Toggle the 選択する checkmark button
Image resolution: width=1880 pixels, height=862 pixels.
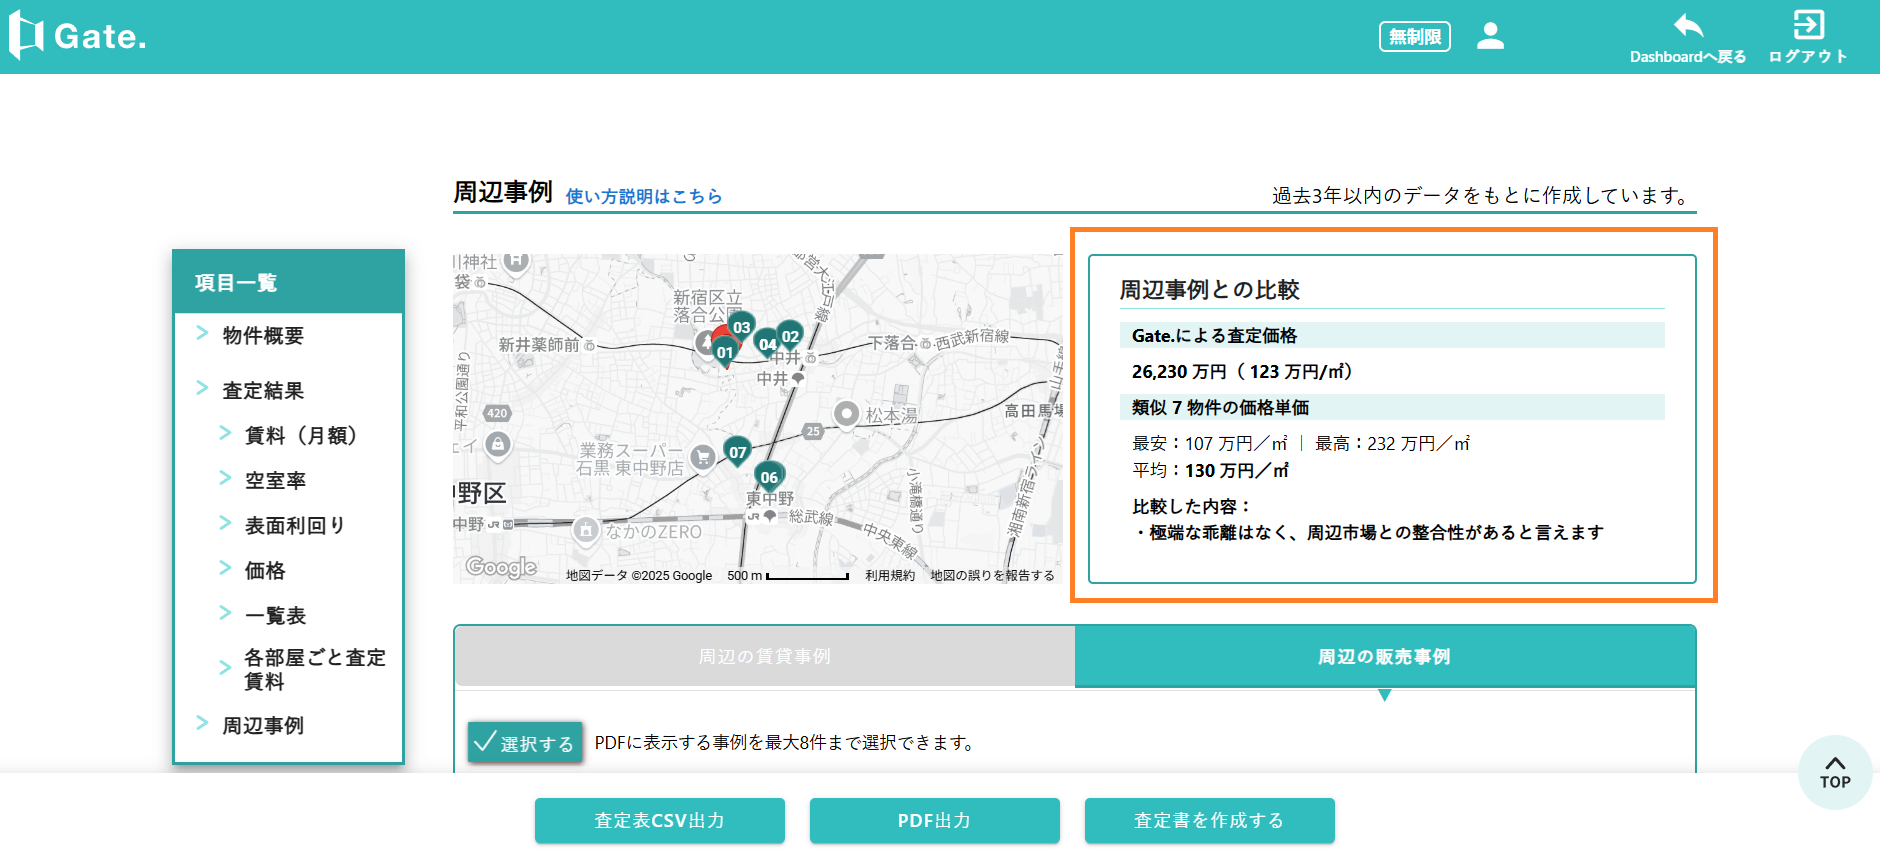(525, 743)
